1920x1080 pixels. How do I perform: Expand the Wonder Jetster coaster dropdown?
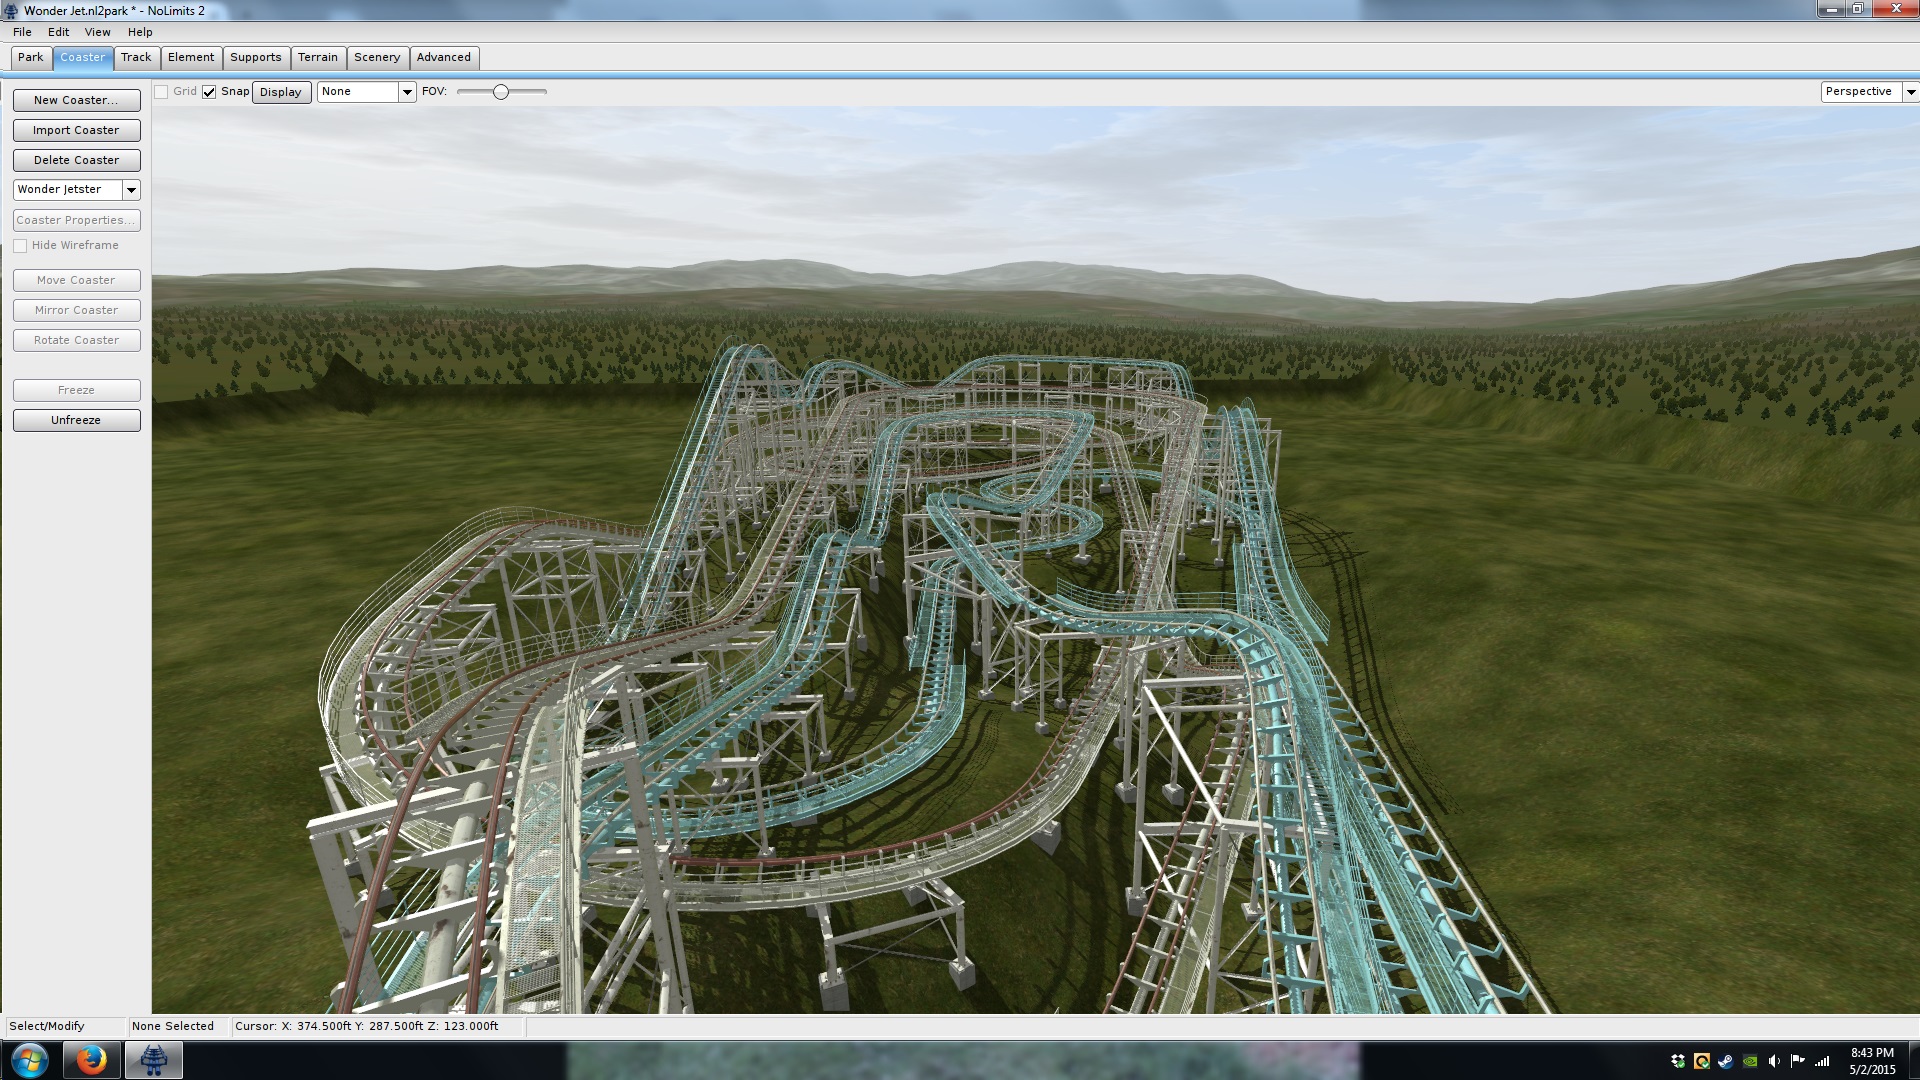(x=131, y=190)
